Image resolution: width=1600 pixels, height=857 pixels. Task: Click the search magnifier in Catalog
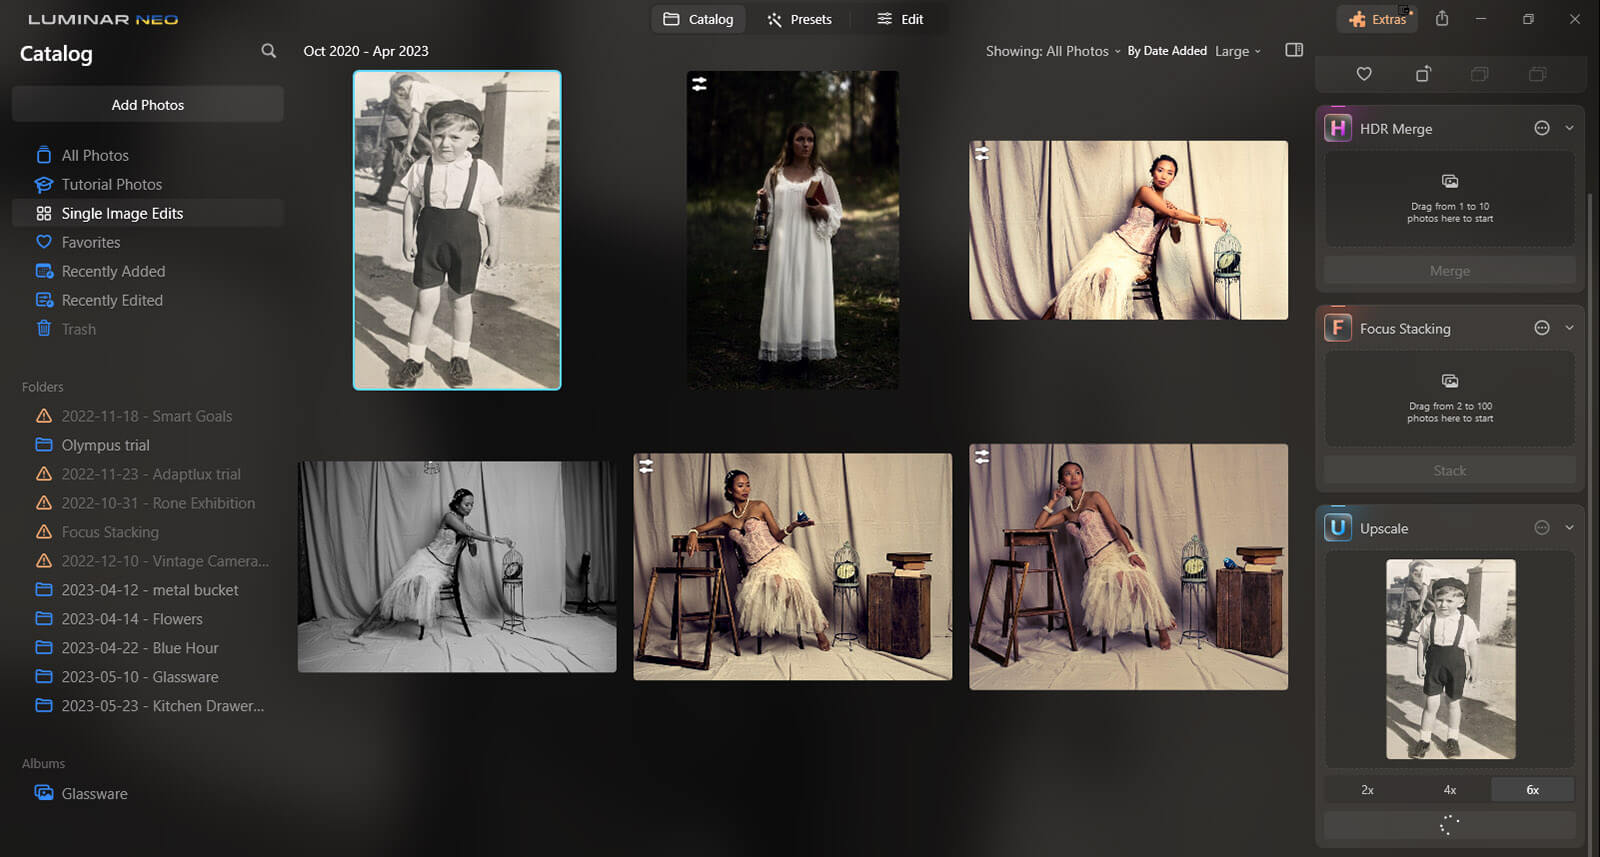pyautogui.click(x=268, y=51)
